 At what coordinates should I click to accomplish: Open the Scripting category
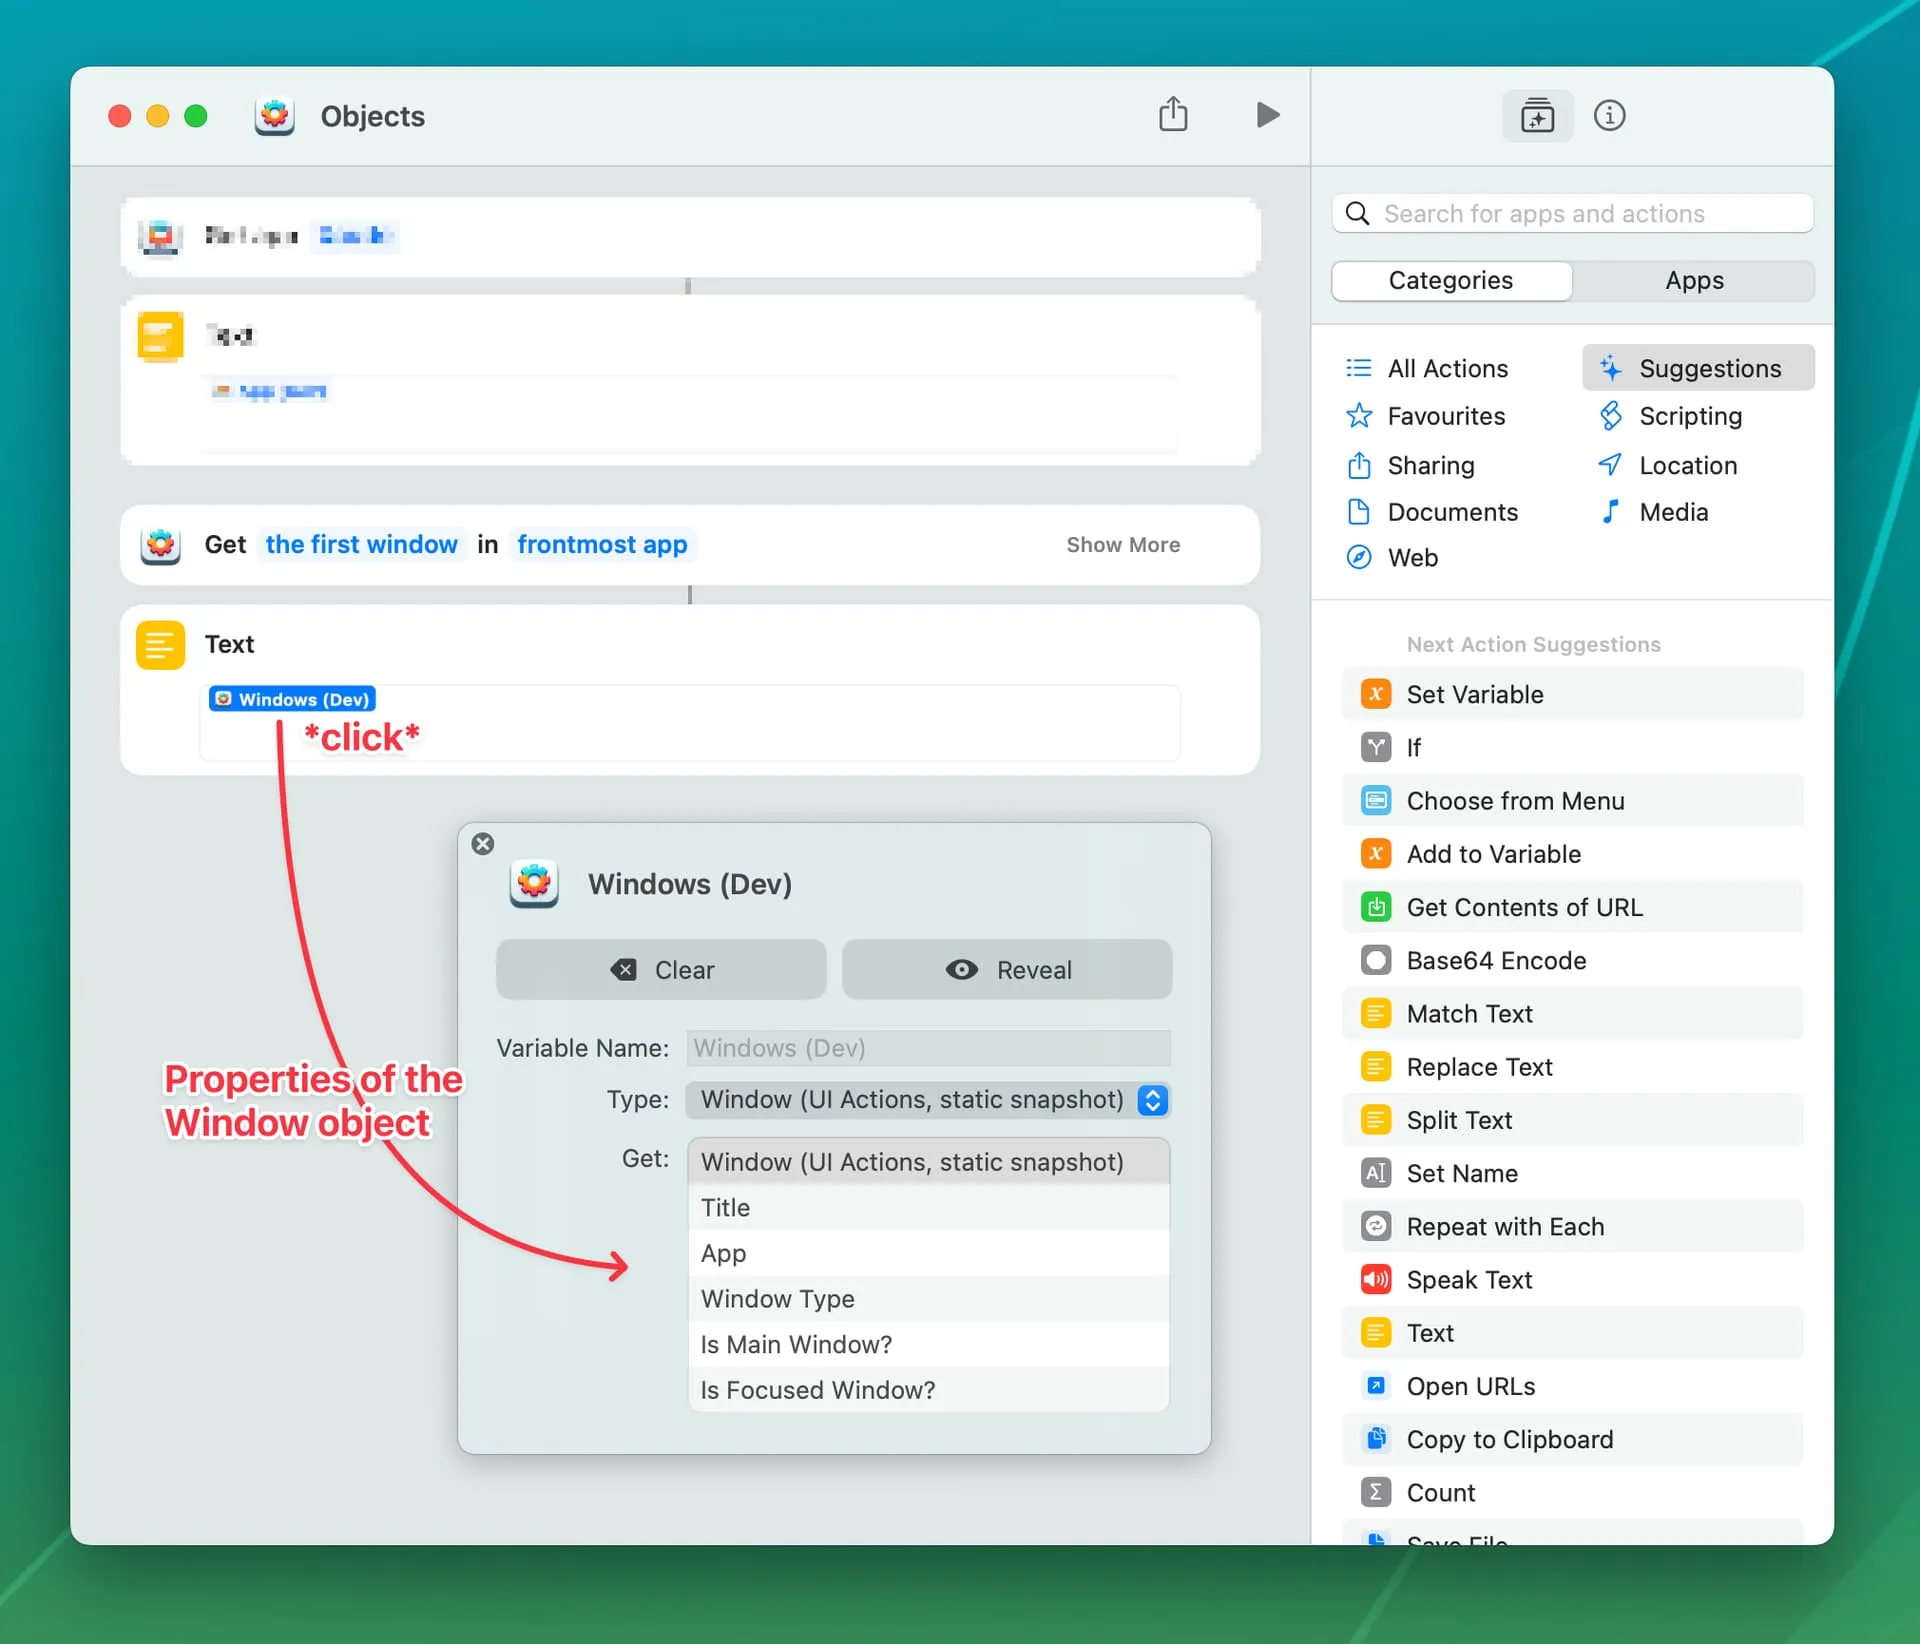click(1689, 416)
